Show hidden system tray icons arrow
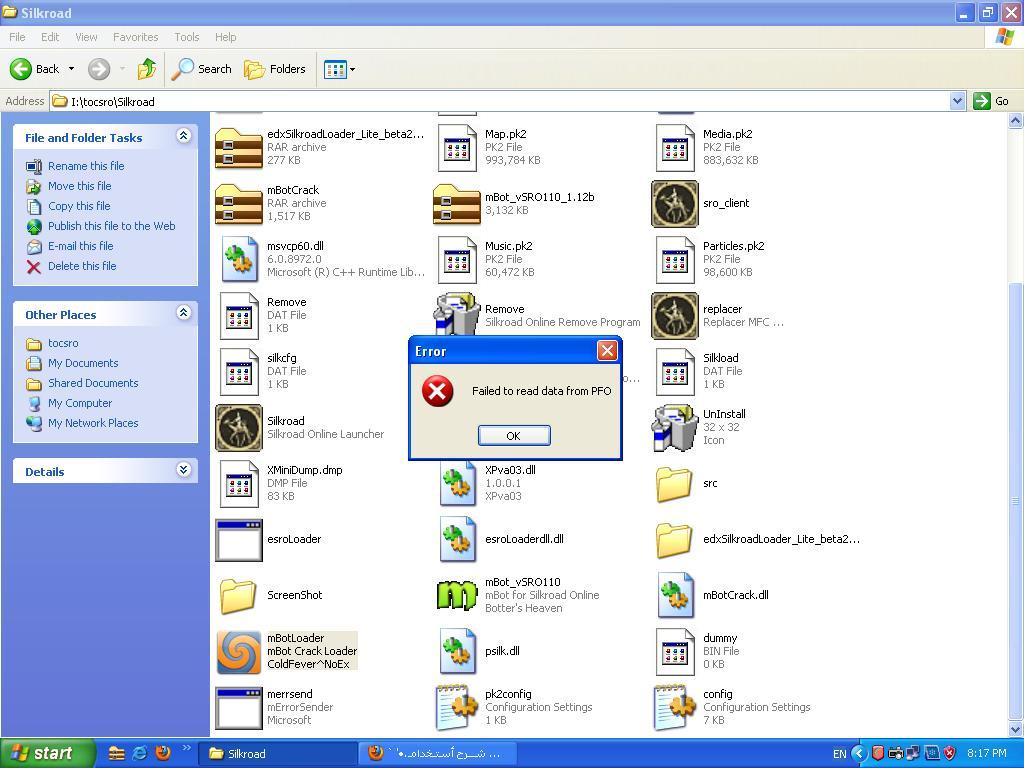Viewport: 1024px width, 768px height. pos(859,754)
